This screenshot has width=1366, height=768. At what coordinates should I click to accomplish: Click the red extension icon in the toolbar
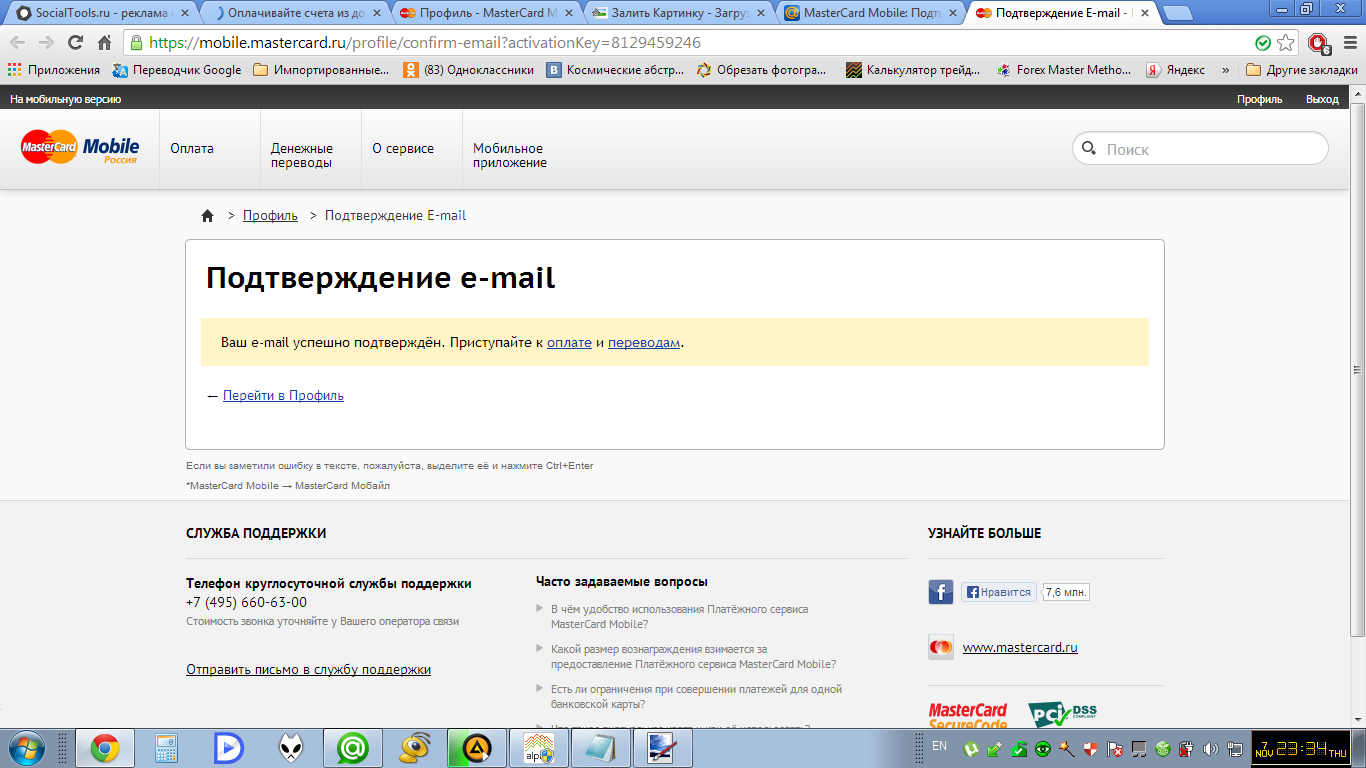coord(1318,43)
